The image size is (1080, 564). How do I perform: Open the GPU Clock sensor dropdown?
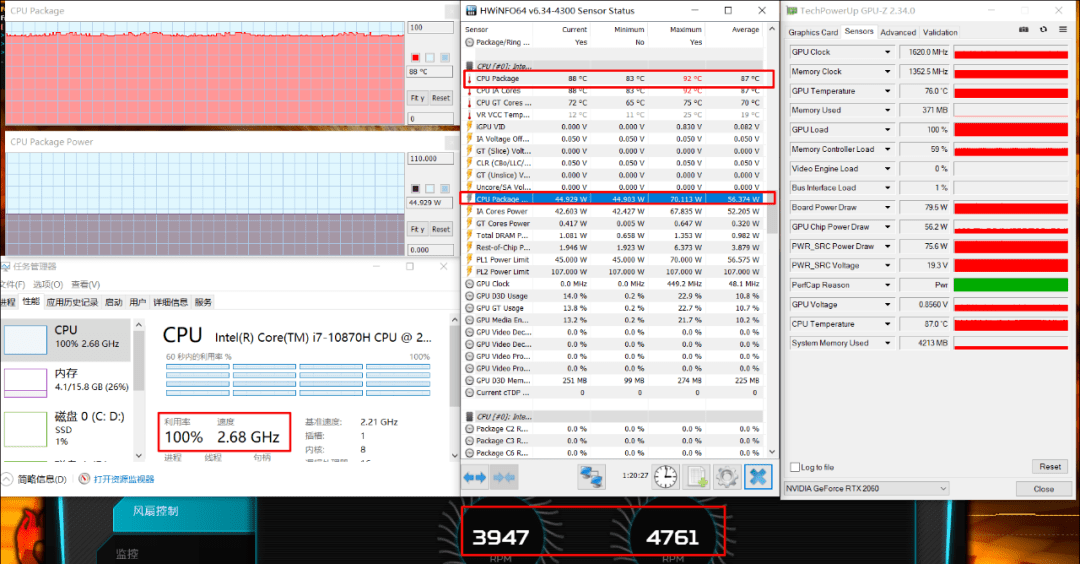pos(887,52)
